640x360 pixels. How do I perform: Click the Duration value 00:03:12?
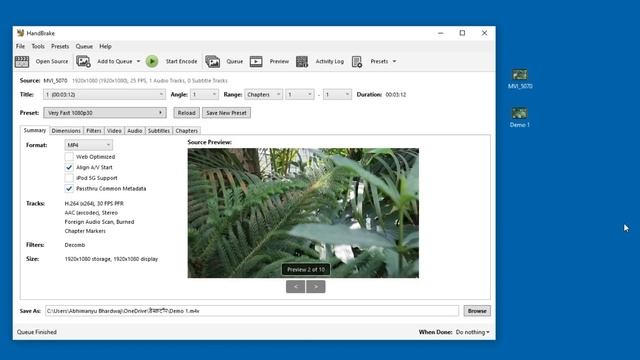point(396,95)
